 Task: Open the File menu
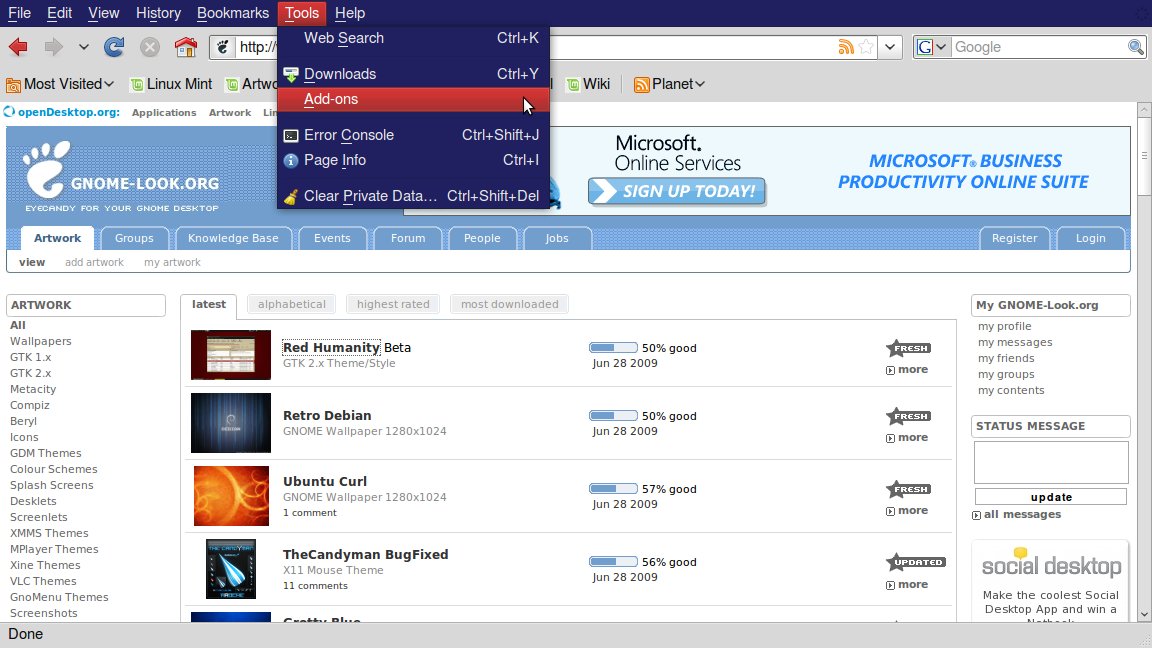pyautogui.click(x=19, y=12)
